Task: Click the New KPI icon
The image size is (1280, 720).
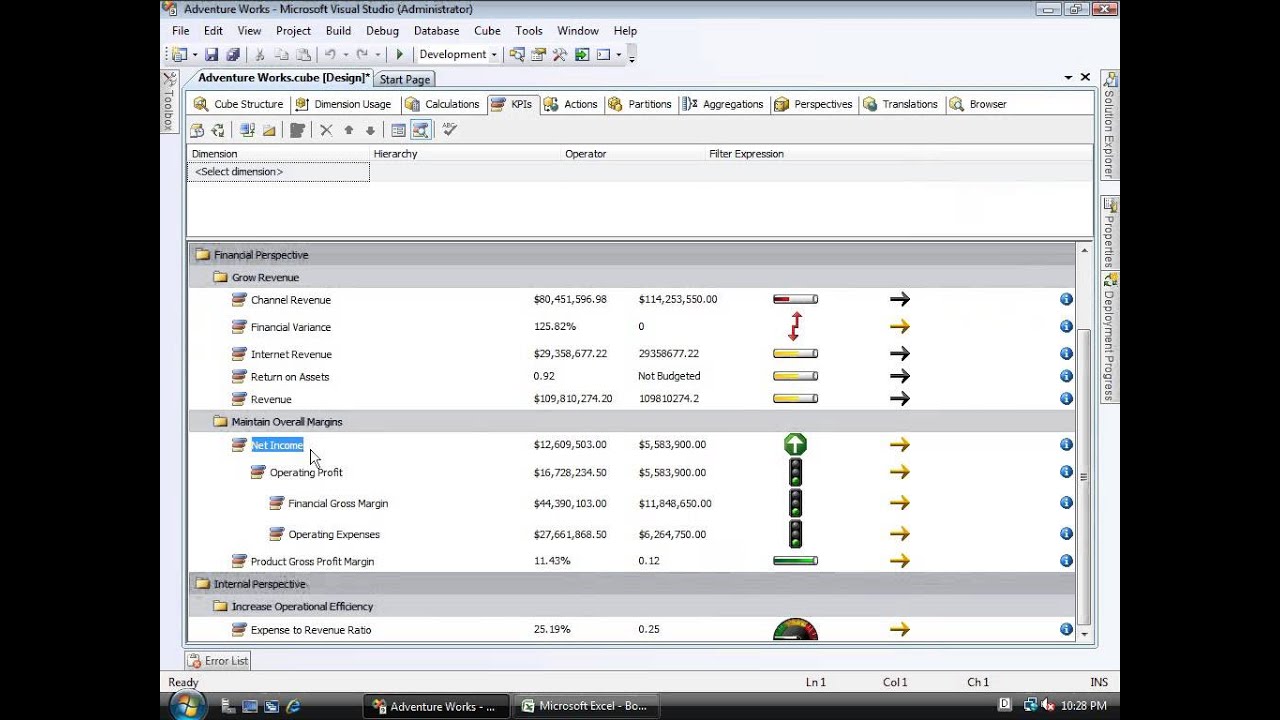Action: pyautogui.click(x=297, y=130)
